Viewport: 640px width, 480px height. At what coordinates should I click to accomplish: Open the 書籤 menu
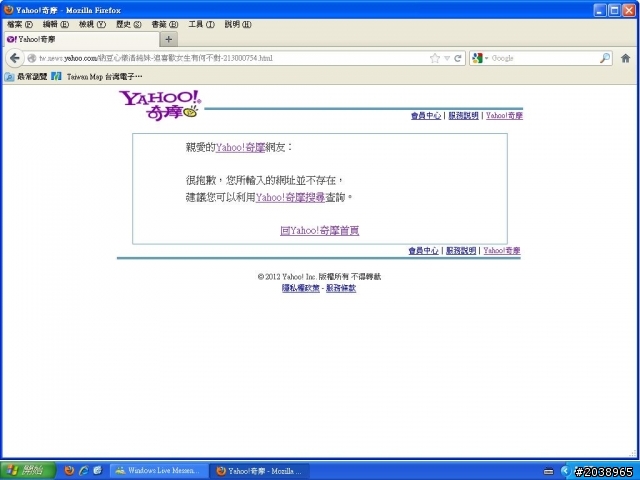165,24
